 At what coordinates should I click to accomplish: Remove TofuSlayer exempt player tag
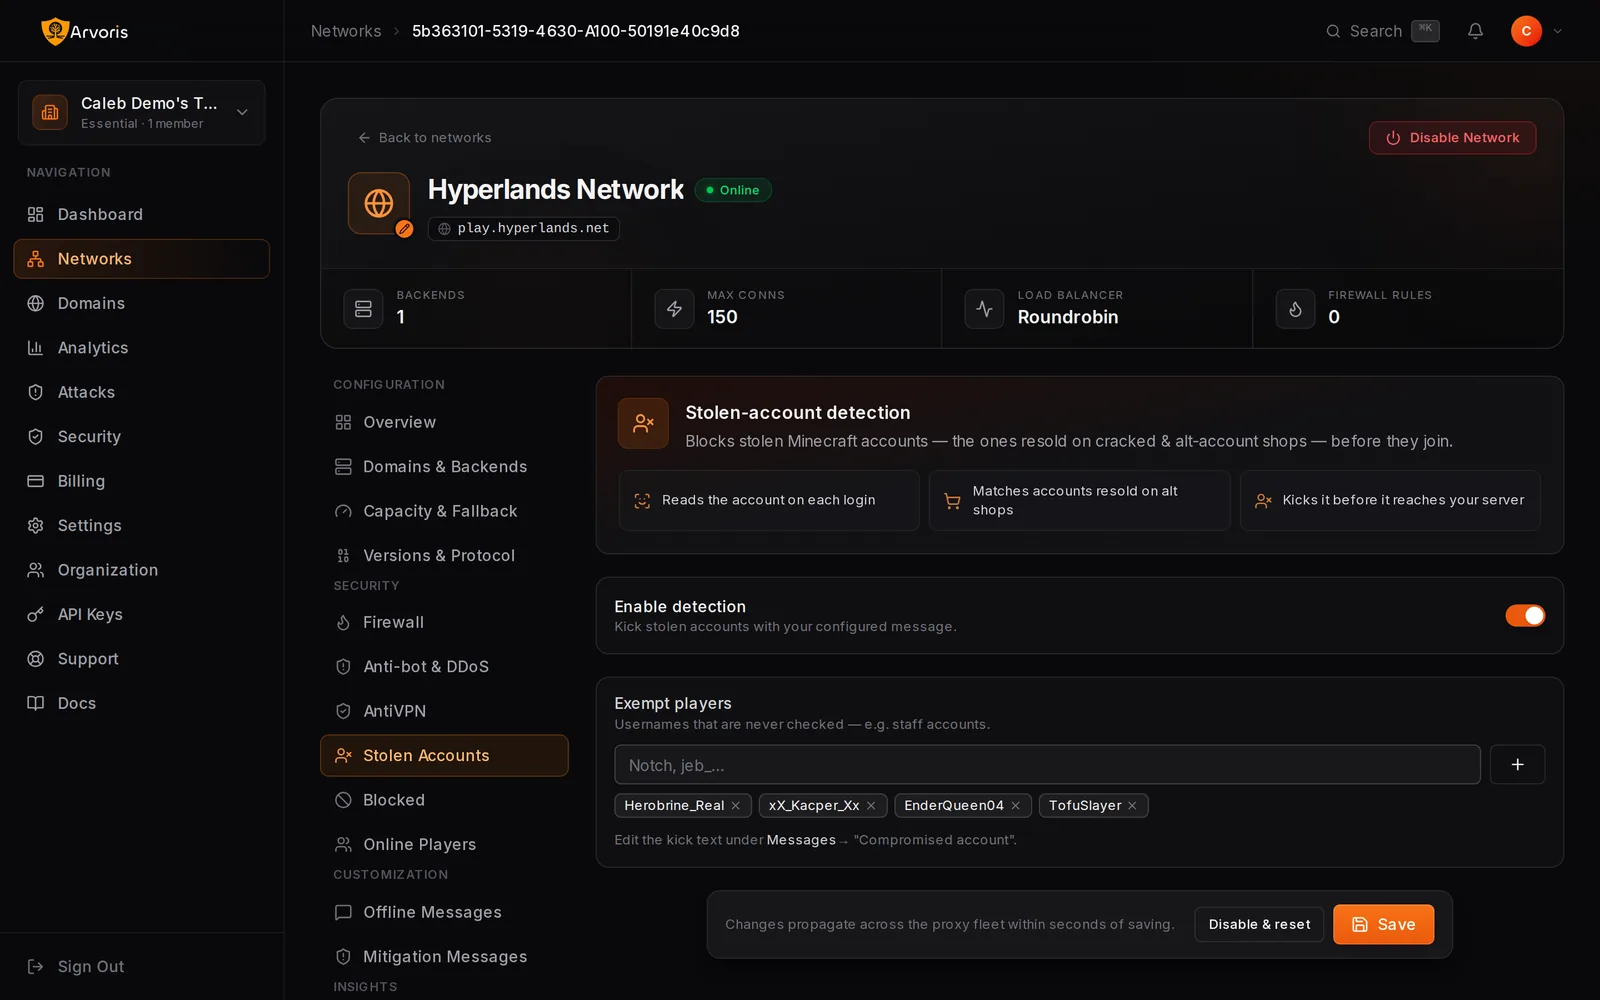(1132, 806)
